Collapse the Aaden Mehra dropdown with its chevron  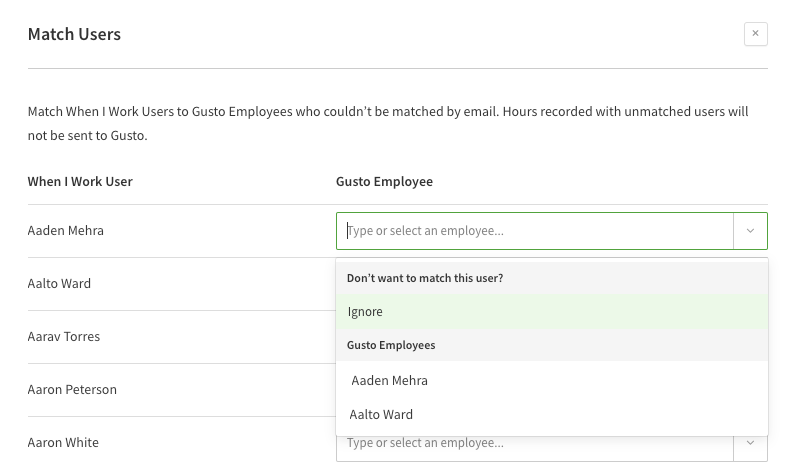pos(750,231)
